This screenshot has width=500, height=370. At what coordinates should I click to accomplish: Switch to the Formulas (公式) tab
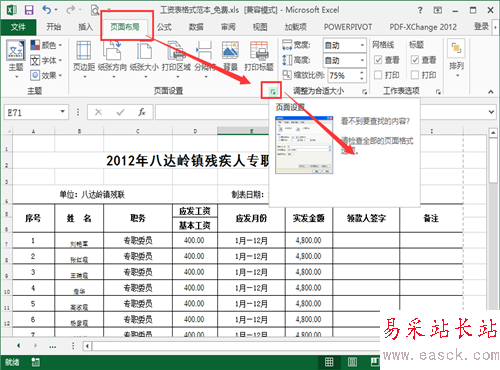164,27
